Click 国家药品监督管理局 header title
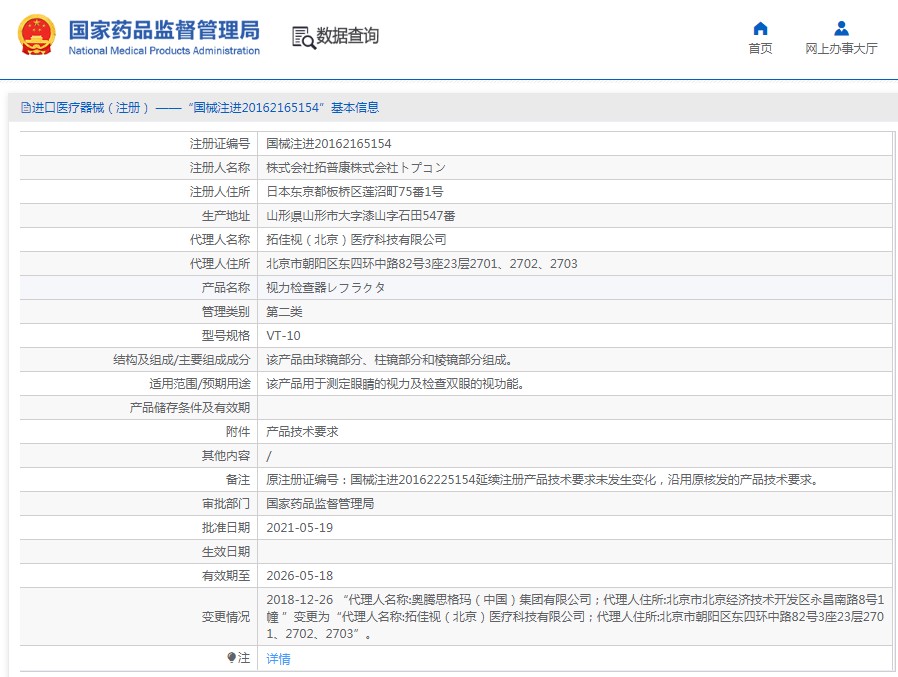898x677 pixels. 164,30
